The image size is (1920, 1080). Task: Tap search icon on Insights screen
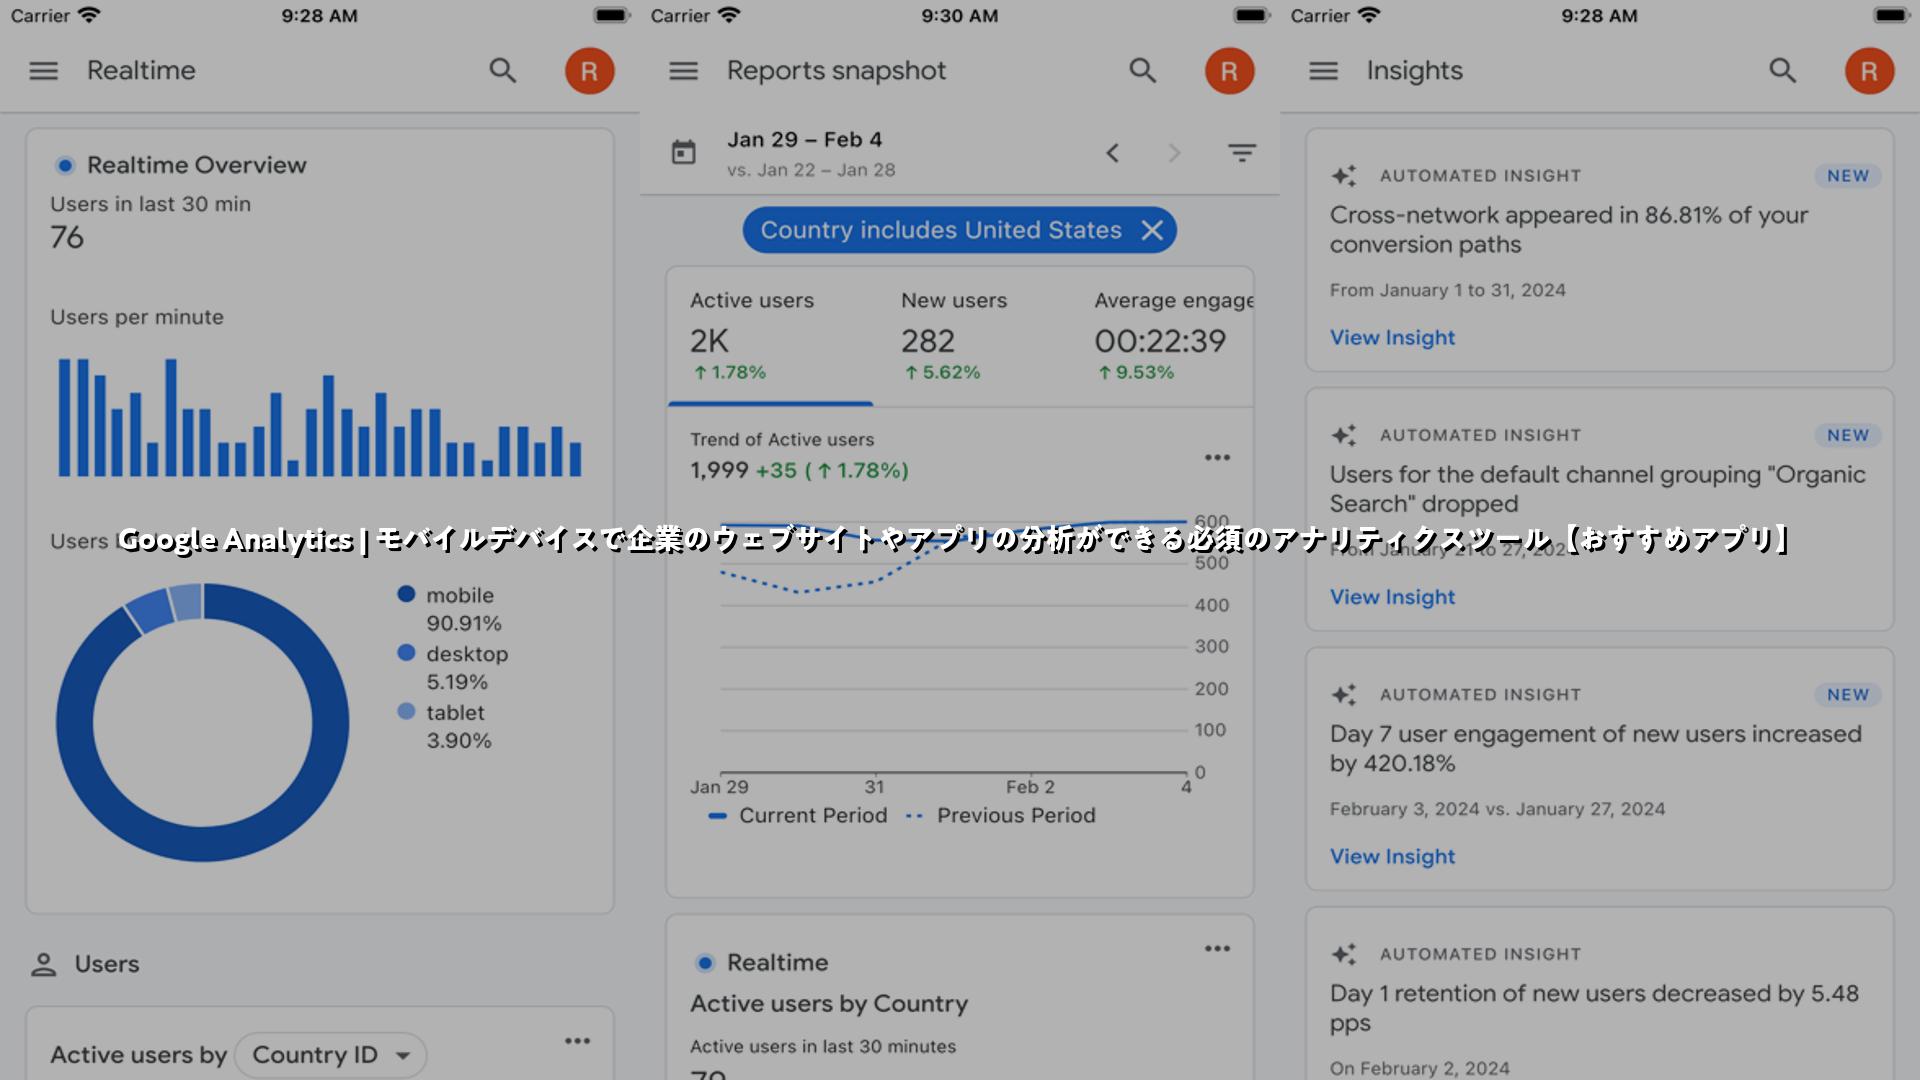(1783, 71)
